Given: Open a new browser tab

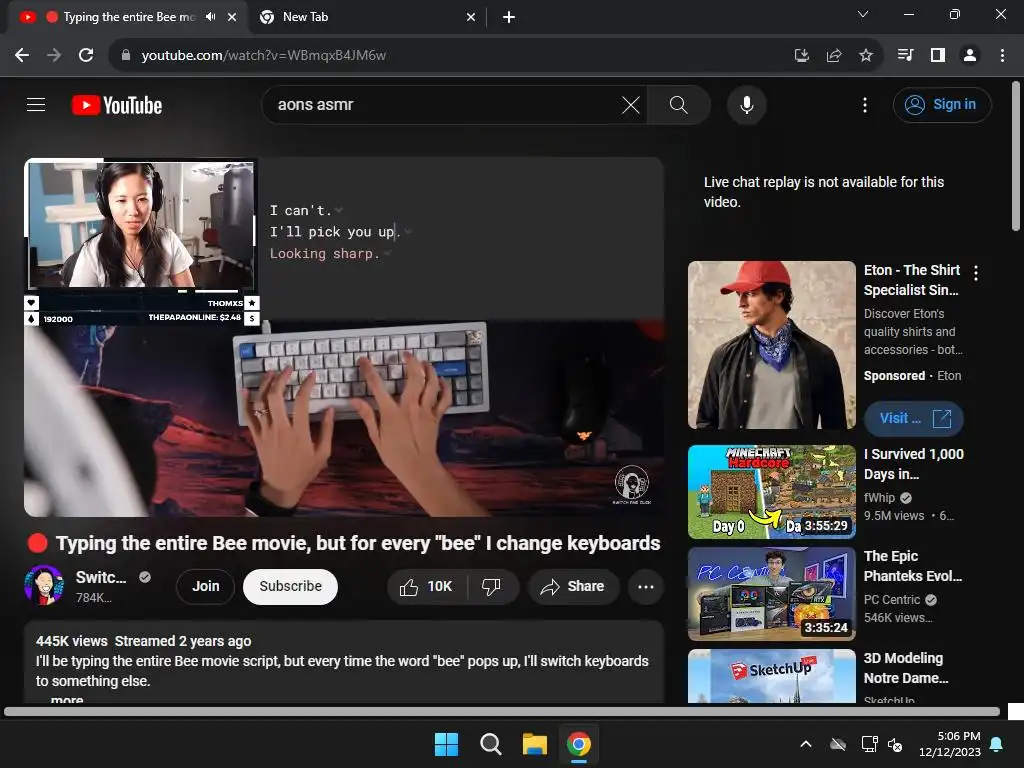Looking at the screenshot, I should tap(509, 17).
